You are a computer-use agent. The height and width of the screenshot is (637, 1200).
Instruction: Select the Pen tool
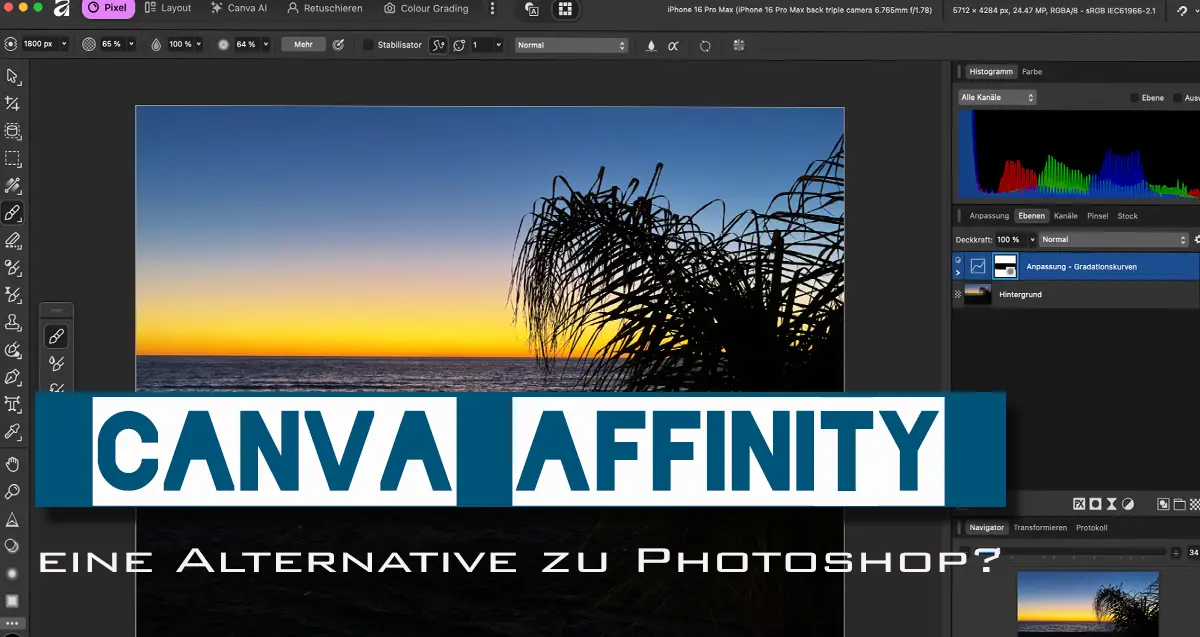click(x=13, y=377)
